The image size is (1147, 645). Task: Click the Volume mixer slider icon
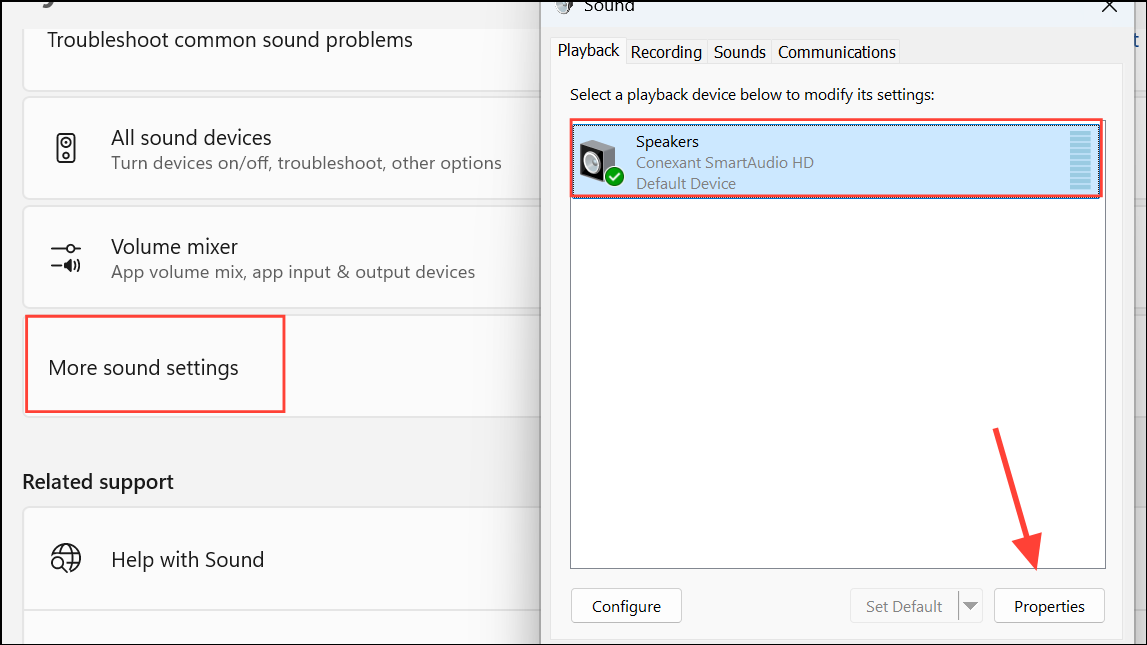click(x=66, y=258)
